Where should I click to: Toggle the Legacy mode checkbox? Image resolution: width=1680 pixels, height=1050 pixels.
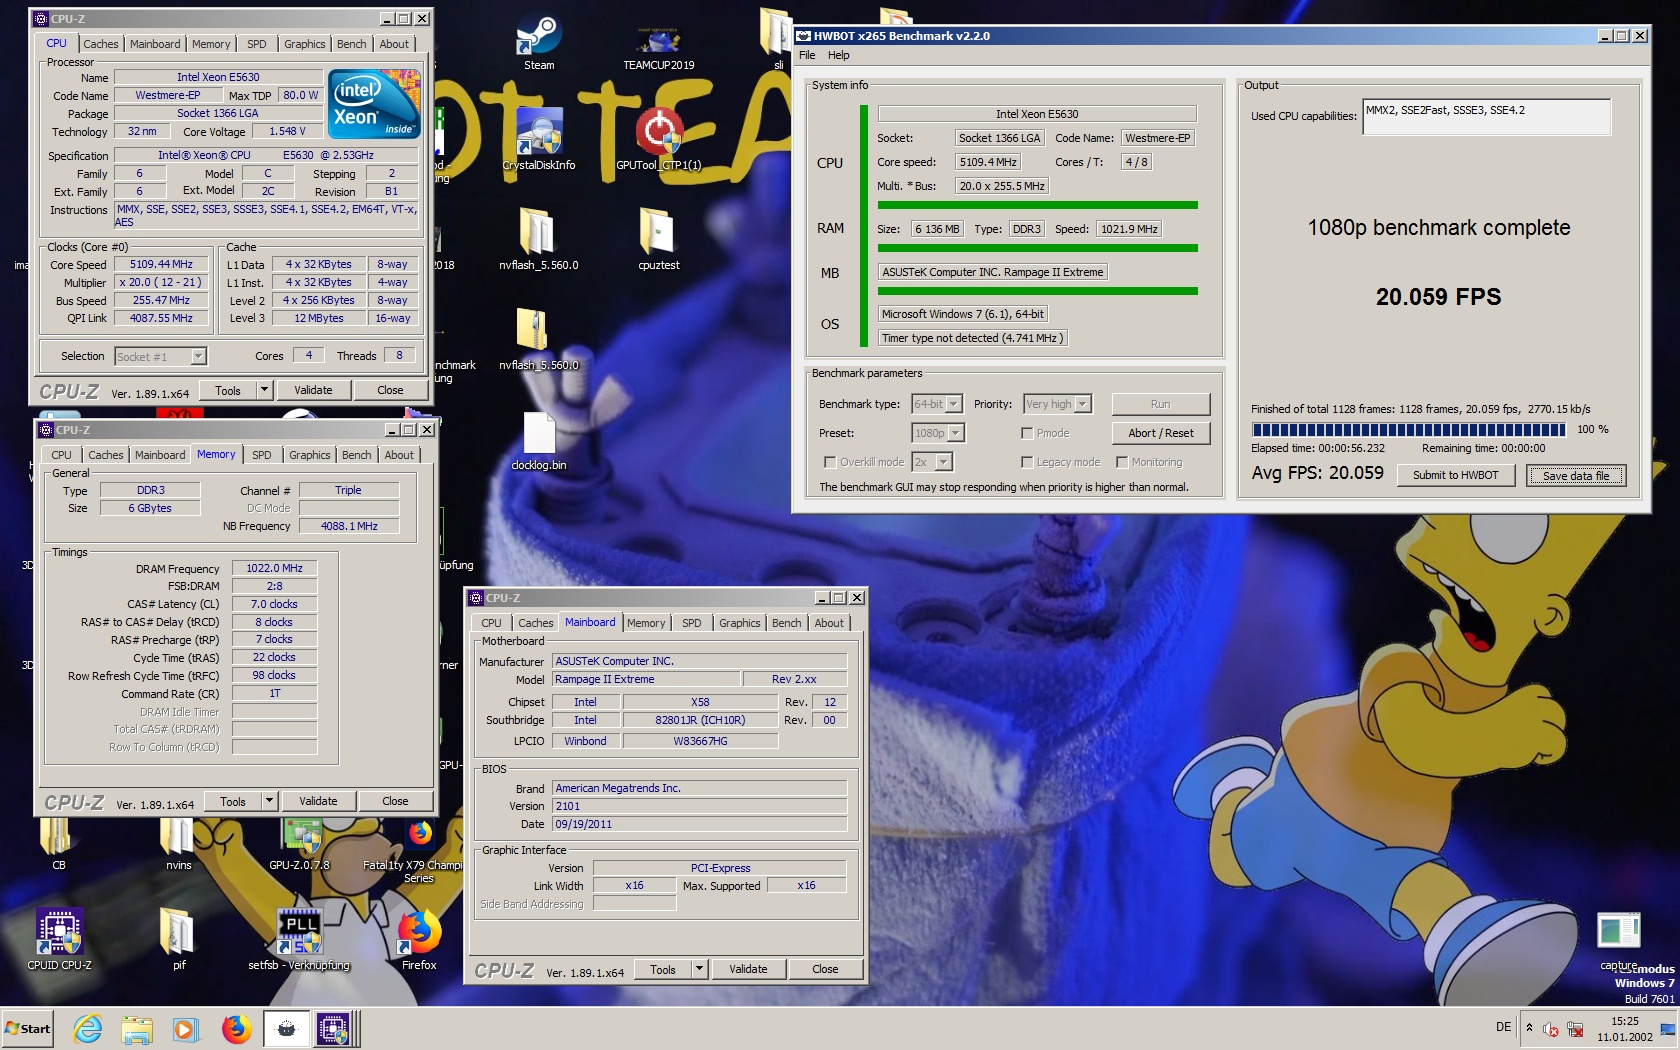point(1027,462)
